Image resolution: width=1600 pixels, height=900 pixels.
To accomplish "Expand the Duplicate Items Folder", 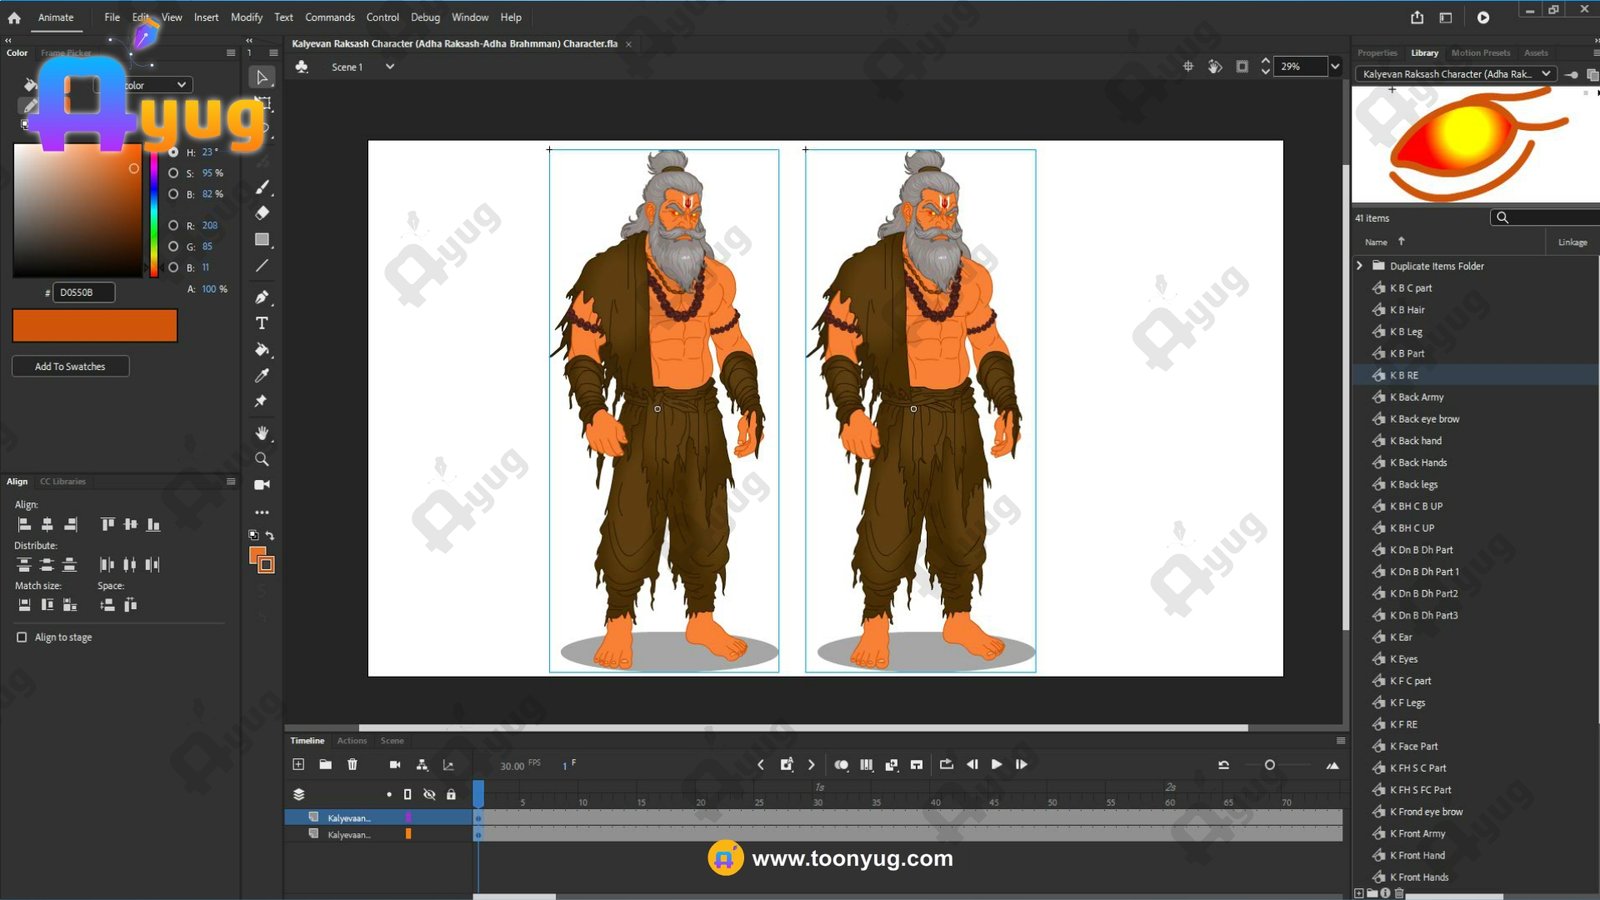I will pos(1360,266).
